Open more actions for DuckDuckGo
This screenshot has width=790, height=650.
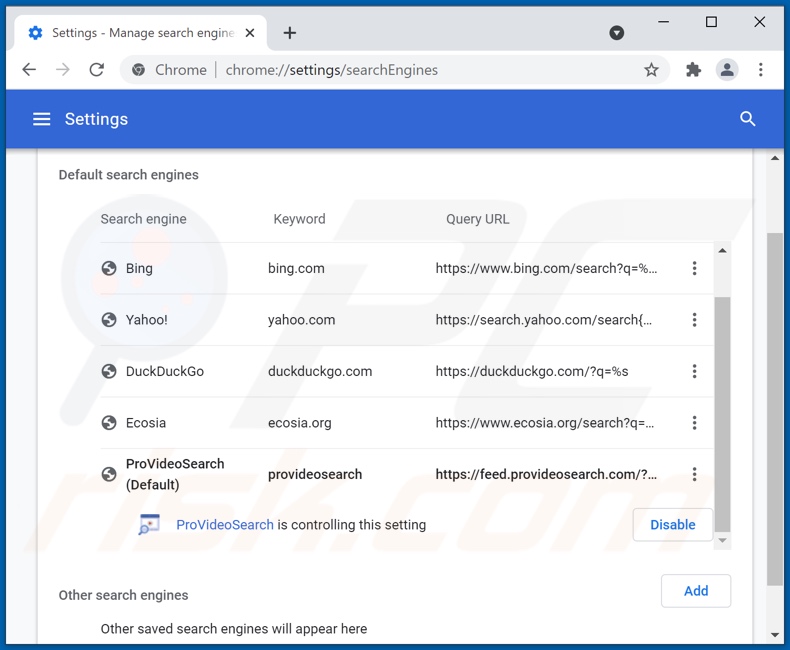[x=694, y=371]
